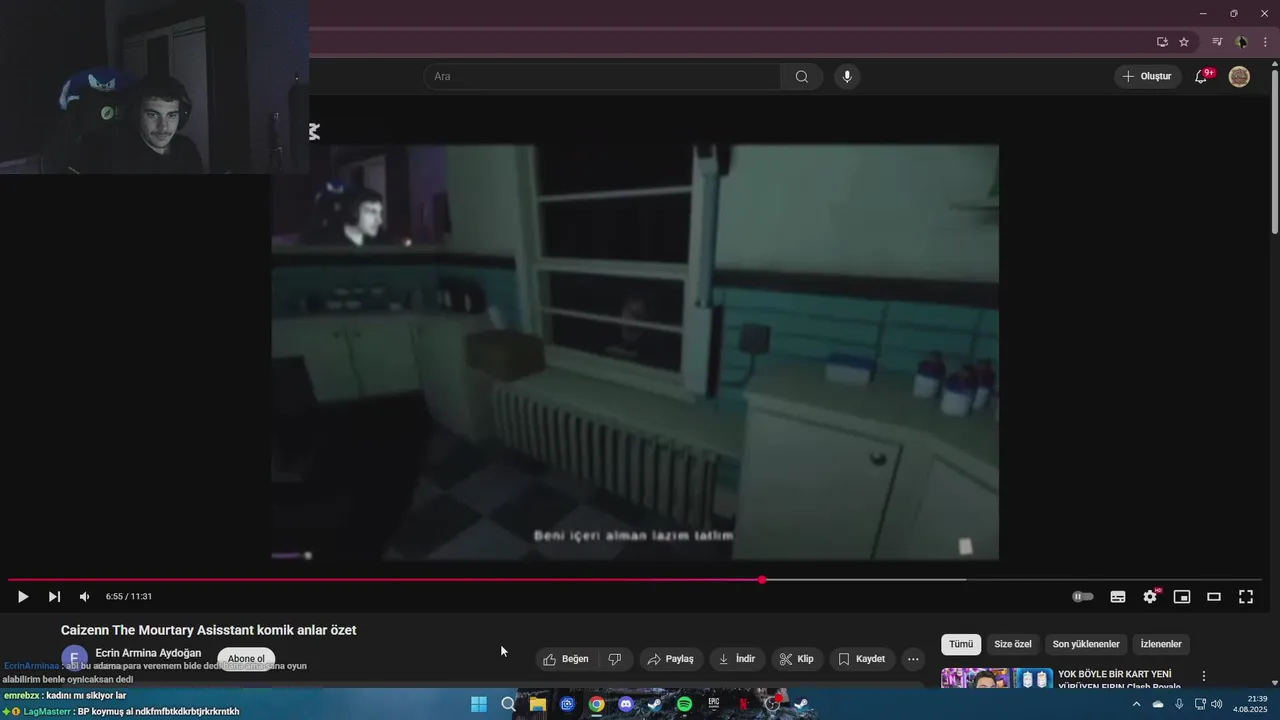The image size is (1280, 720).
Task: Open Chrome profile avatar
Action: click(1241, 42)
